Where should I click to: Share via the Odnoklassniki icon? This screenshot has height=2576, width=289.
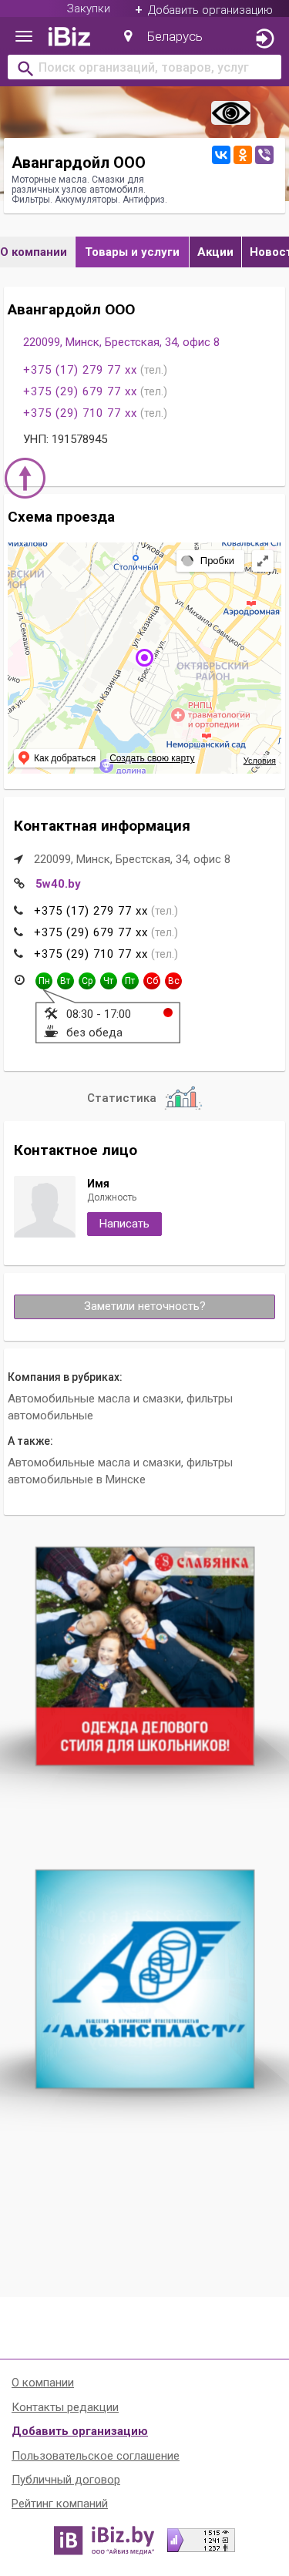(x=242, y=155)
